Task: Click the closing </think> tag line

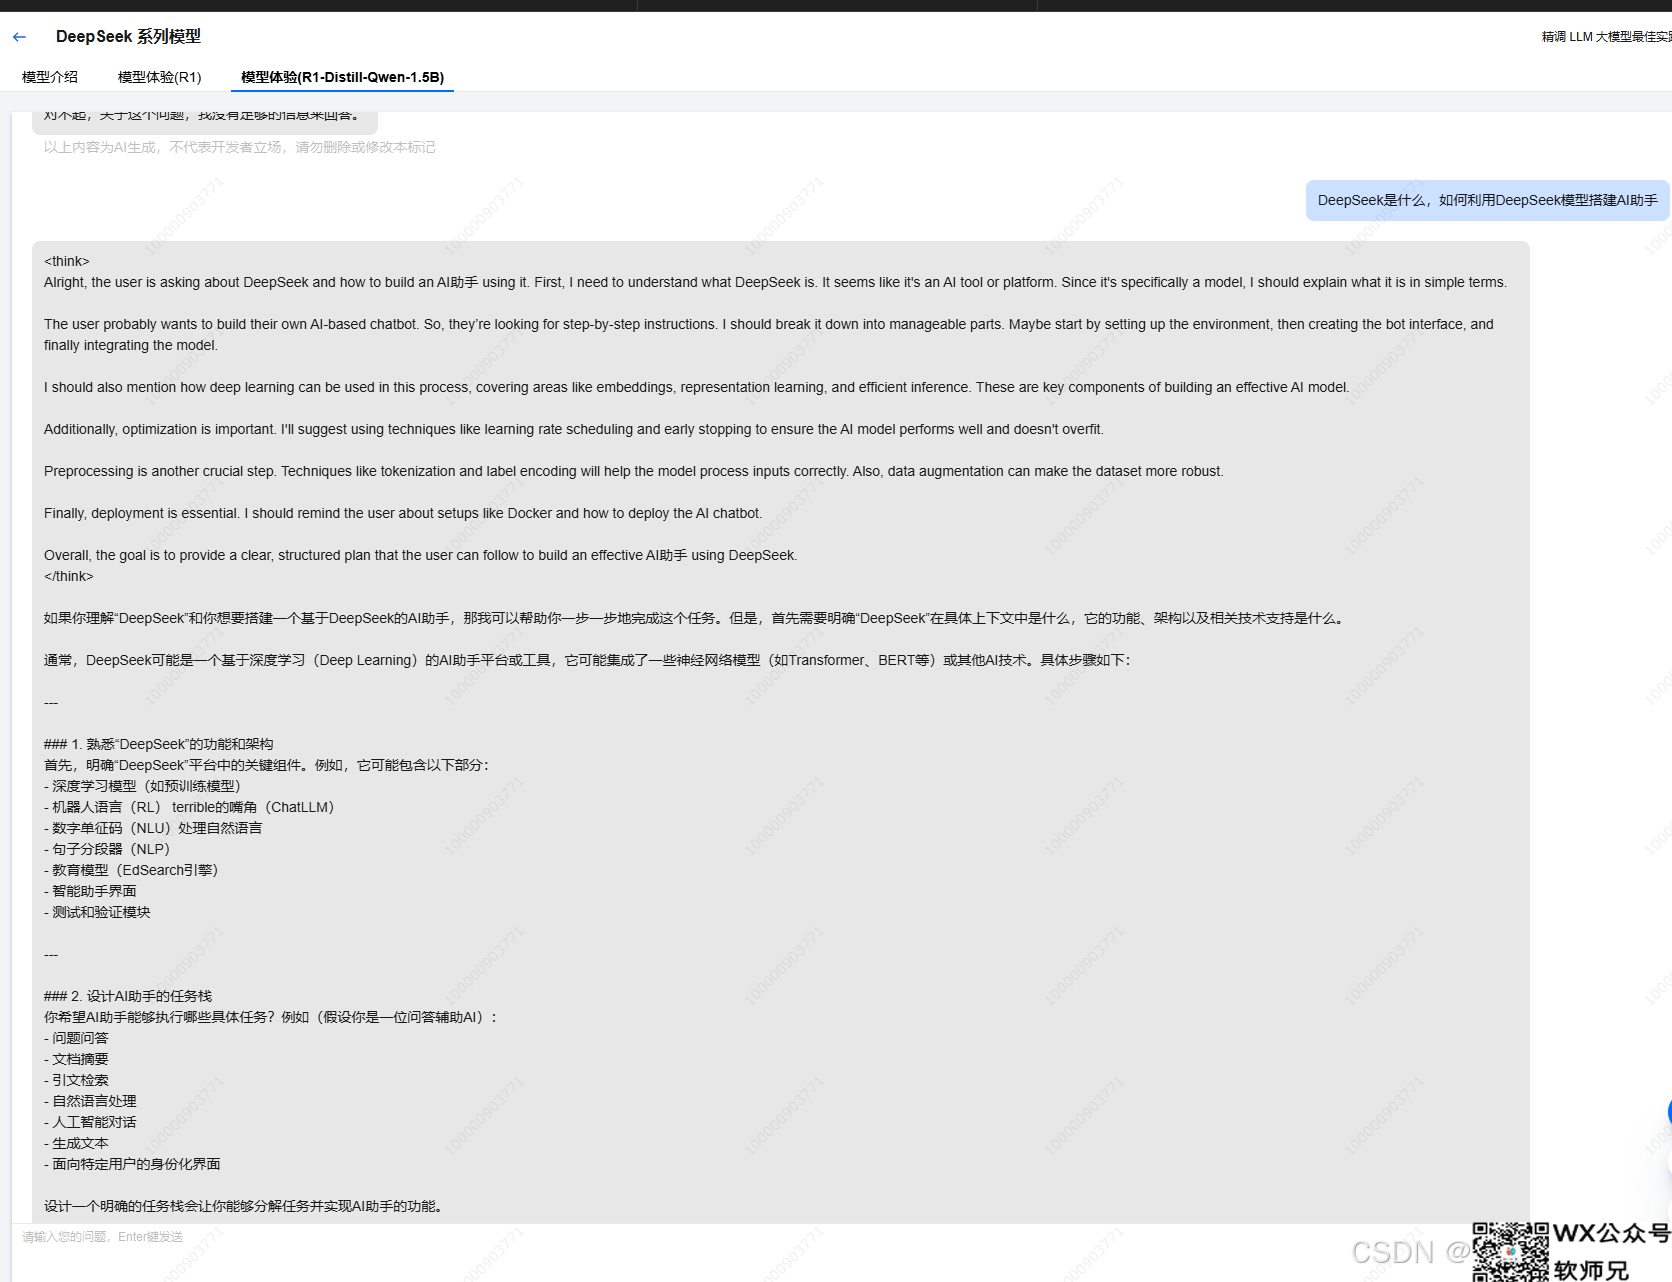Action: (x=69, y=576)
